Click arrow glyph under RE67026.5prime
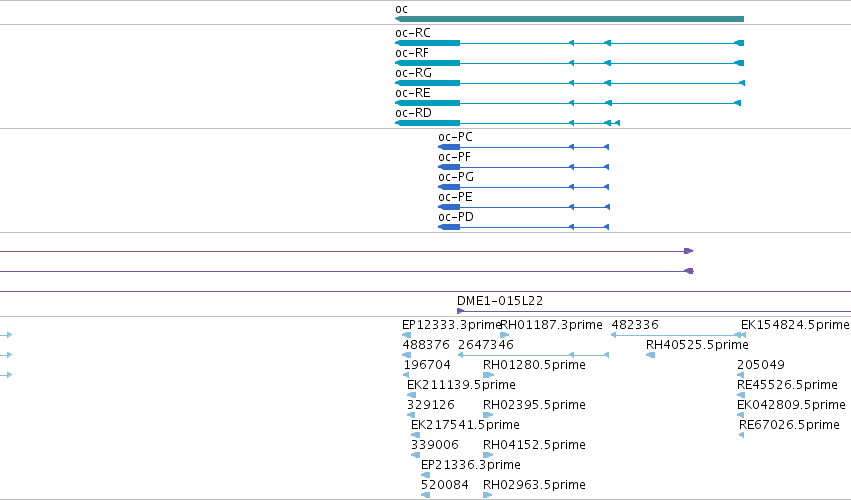Image resolution: width=851 pixels, height=500 pixels. (x=741, y=435)
